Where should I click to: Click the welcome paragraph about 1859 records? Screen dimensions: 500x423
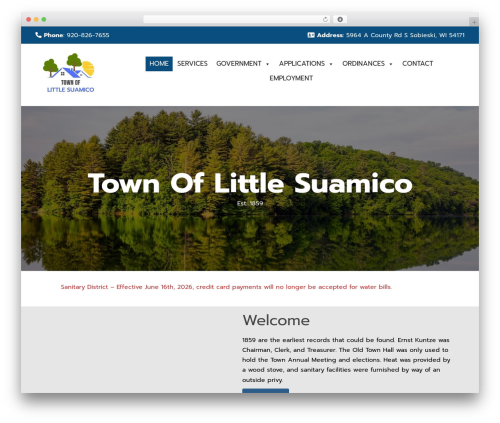346,360
